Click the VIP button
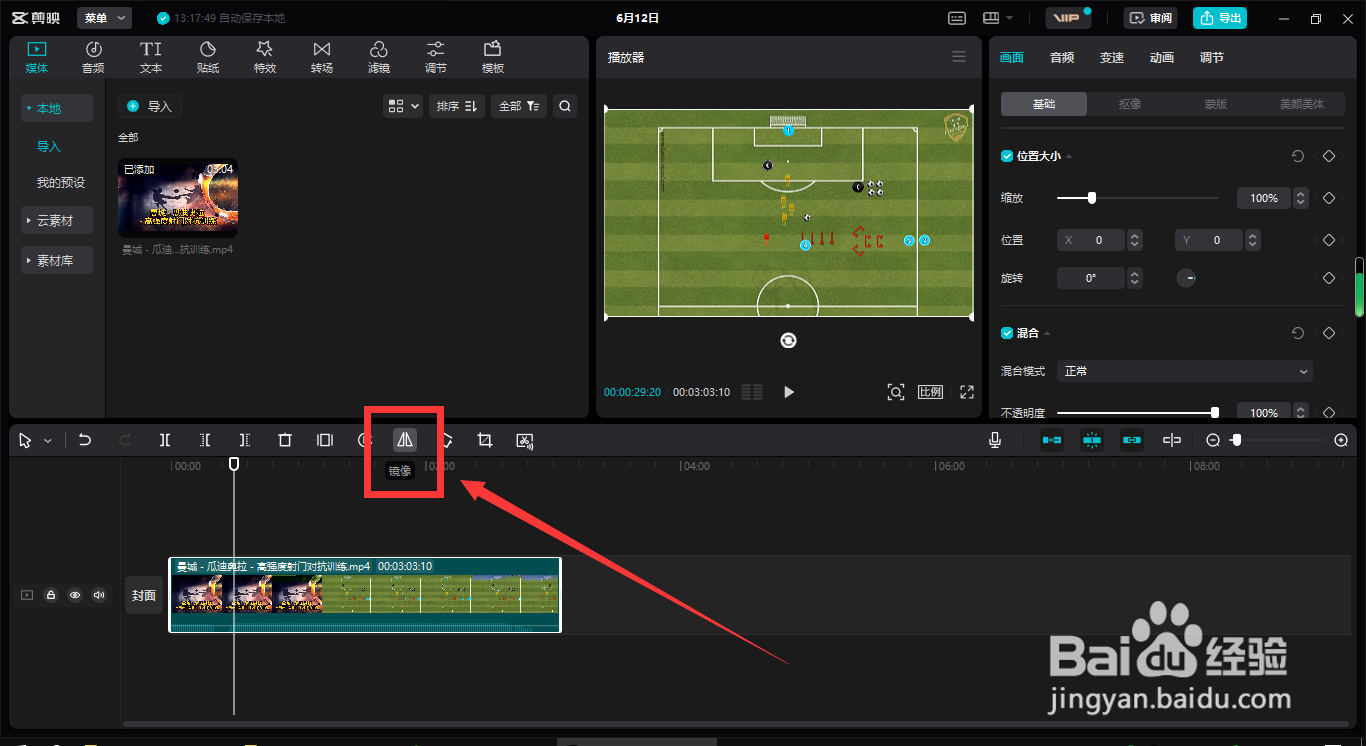This screenshot has width=1366, height=746. point(1068,18)
